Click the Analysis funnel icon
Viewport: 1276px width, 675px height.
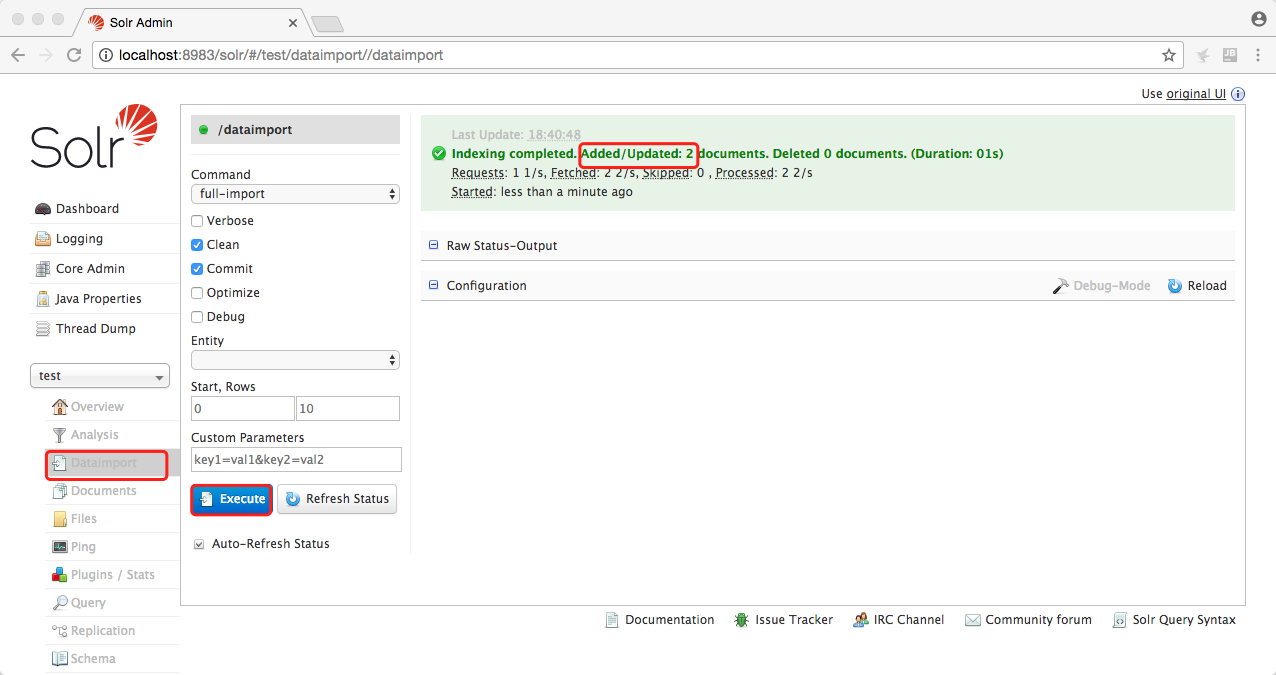(60, 435)
